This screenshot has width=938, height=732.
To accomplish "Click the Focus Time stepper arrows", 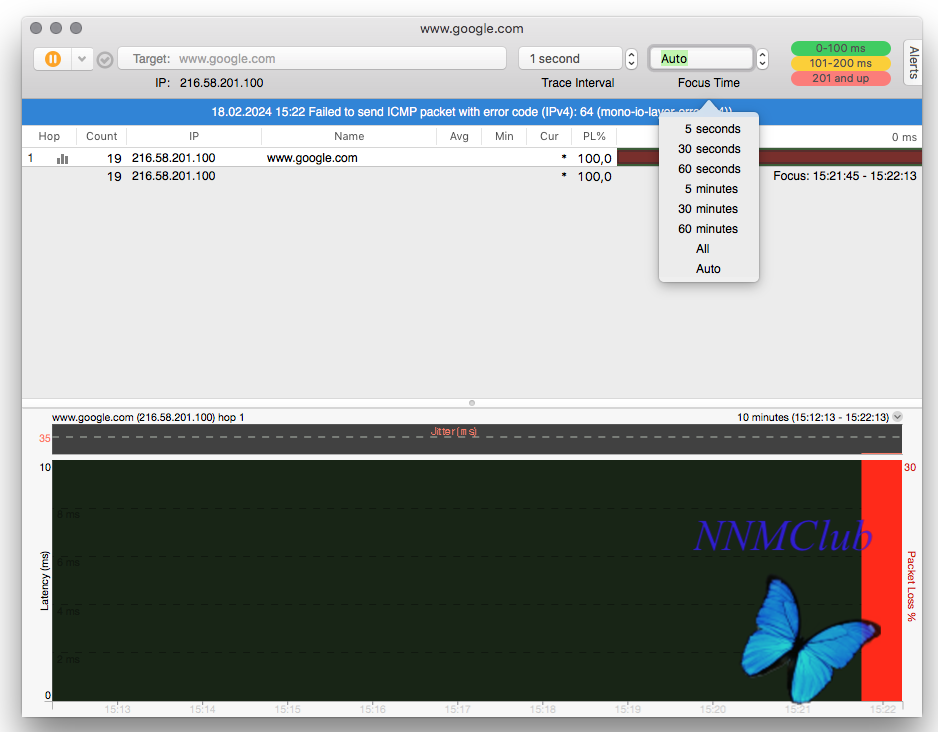I will click(762, 59).
